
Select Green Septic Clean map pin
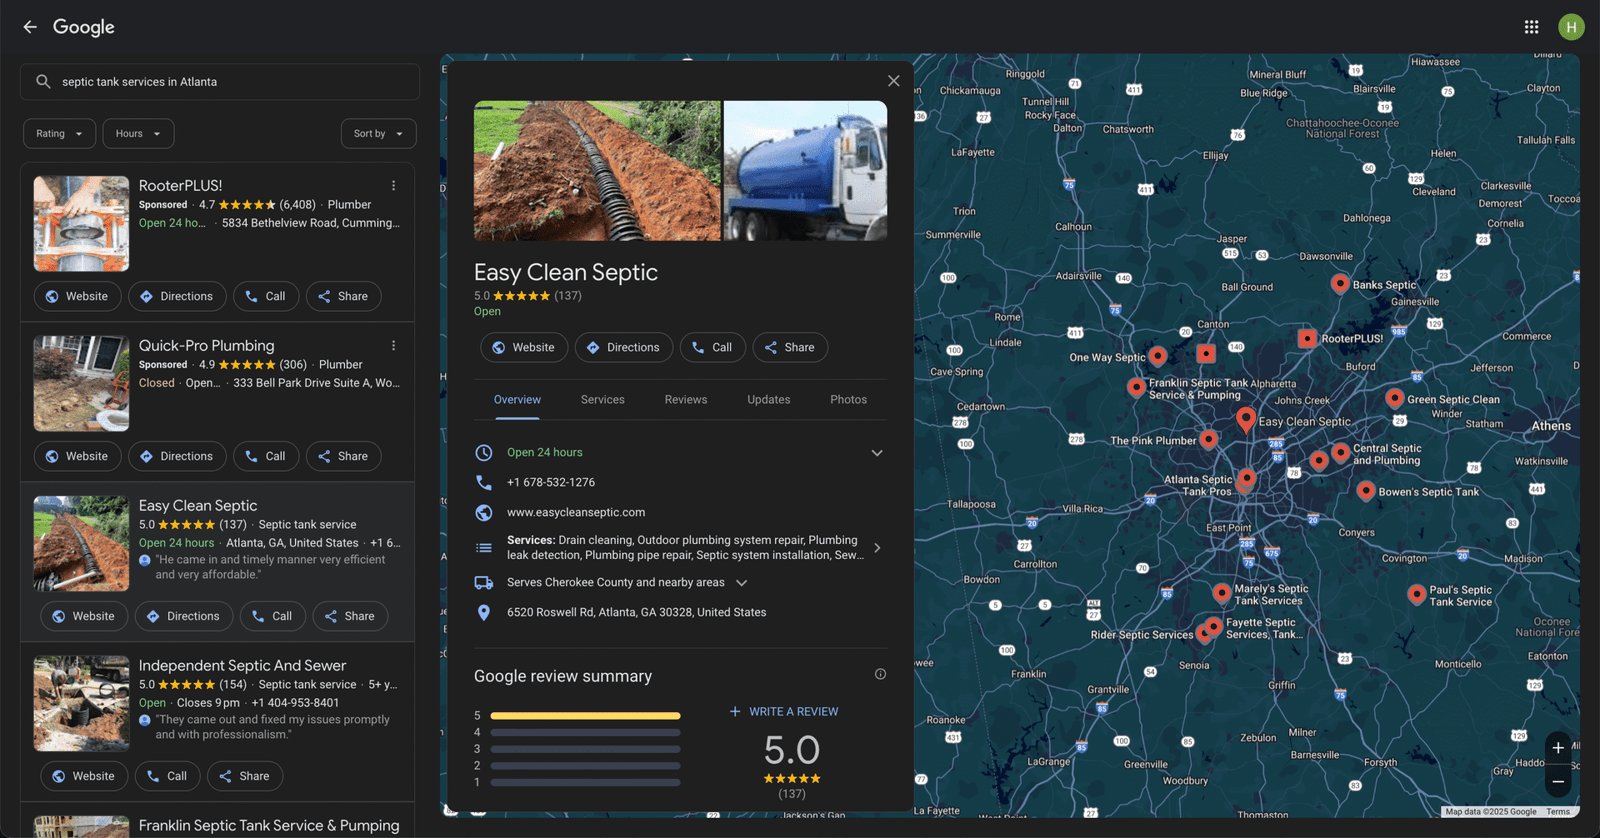click(x=1395, y=398)
